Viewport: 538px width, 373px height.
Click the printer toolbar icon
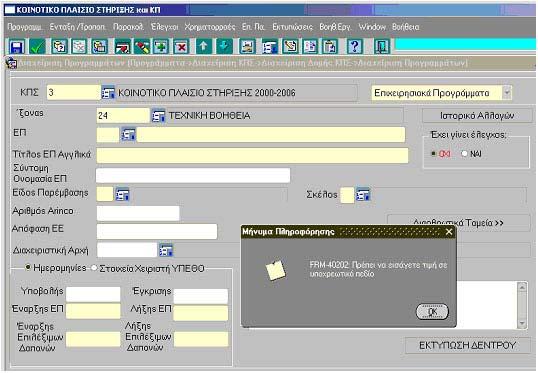tap(247, 46)
